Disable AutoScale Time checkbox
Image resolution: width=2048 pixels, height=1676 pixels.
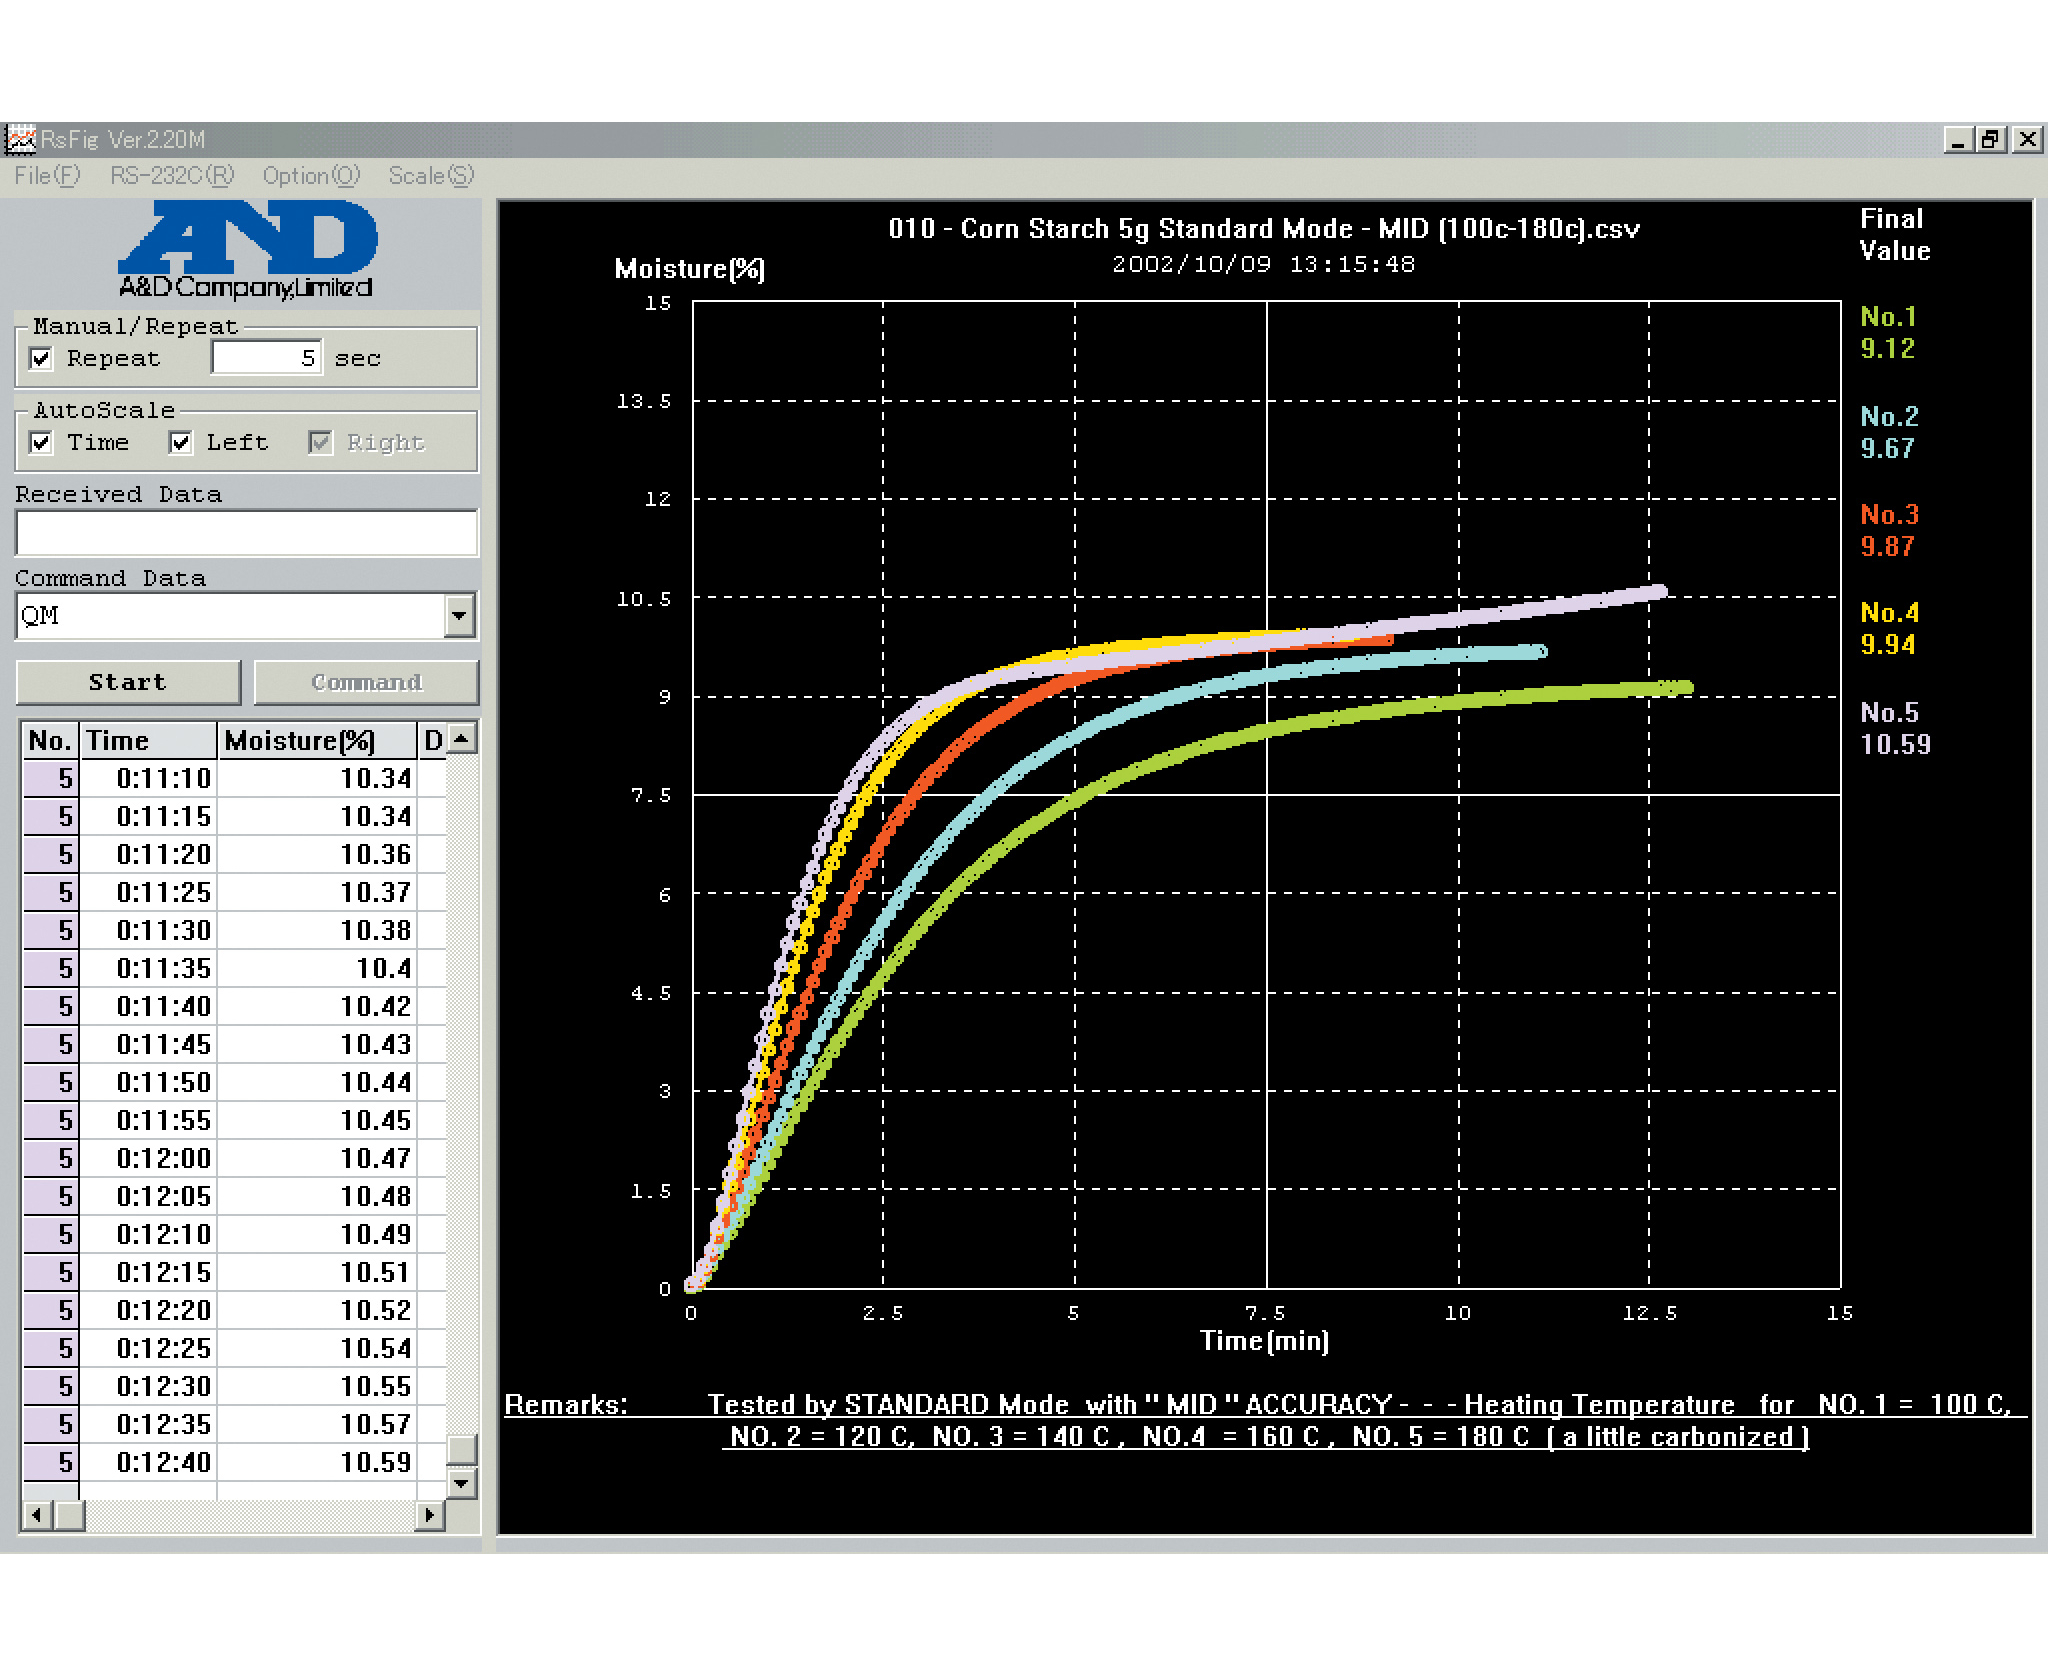point(41,442)
